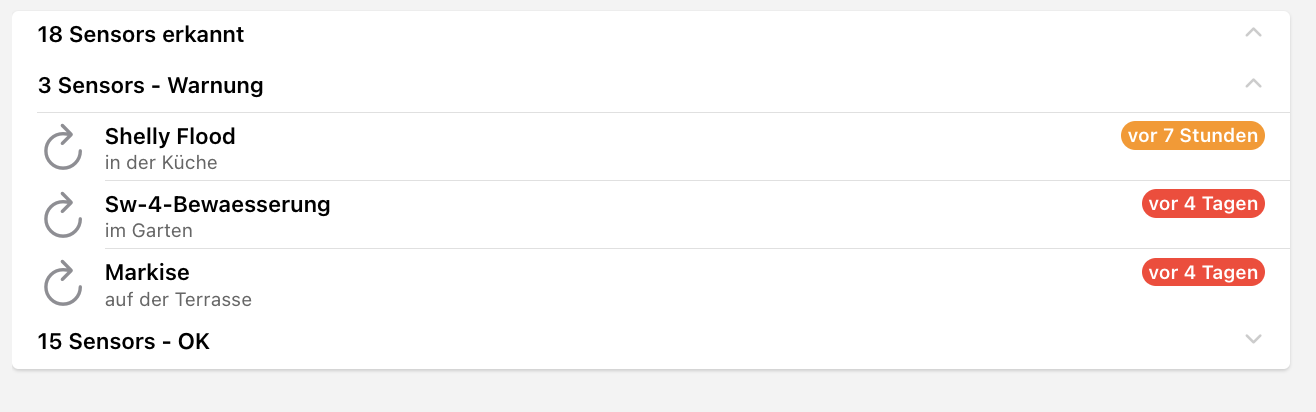The height and width of the screenshot is (412, 1316).
Task: Click refresh icon beside Markise
Action: (63, 284)
